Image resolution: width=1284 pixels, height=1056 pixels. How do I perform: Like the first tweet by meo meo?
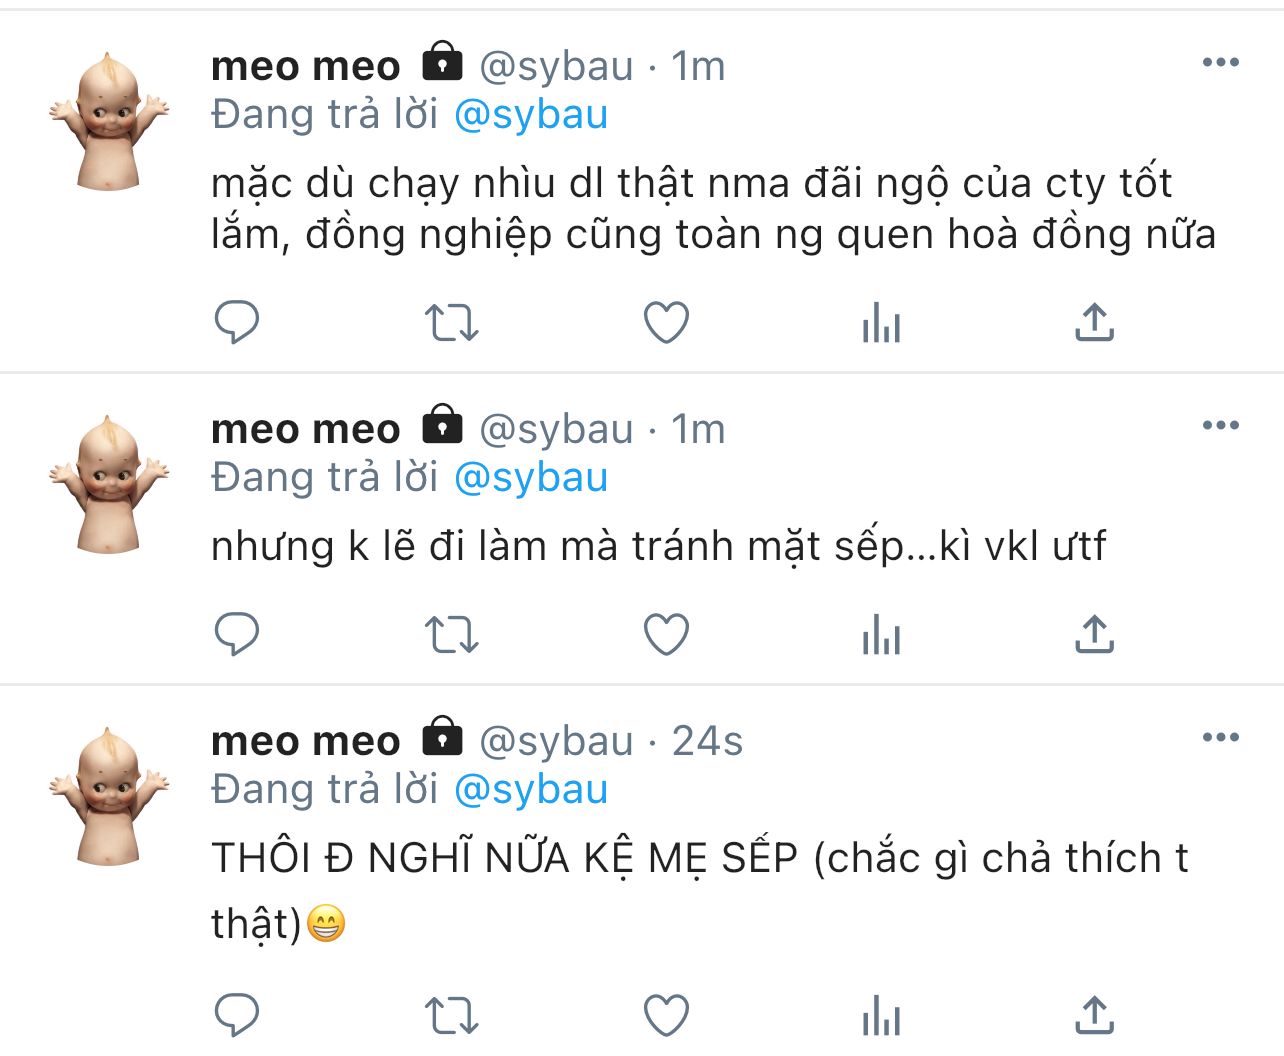666,322
